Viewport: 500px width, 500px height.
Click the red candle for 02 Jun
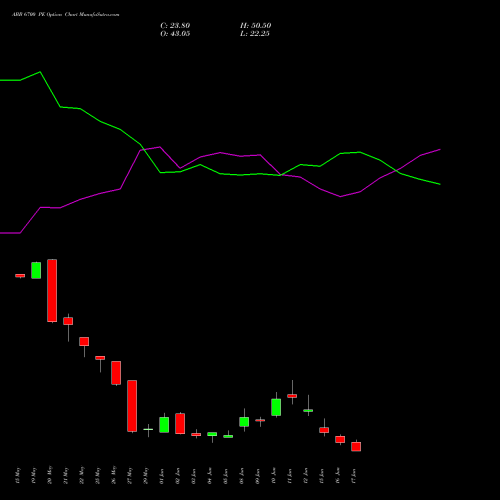[x=180, y=423]
